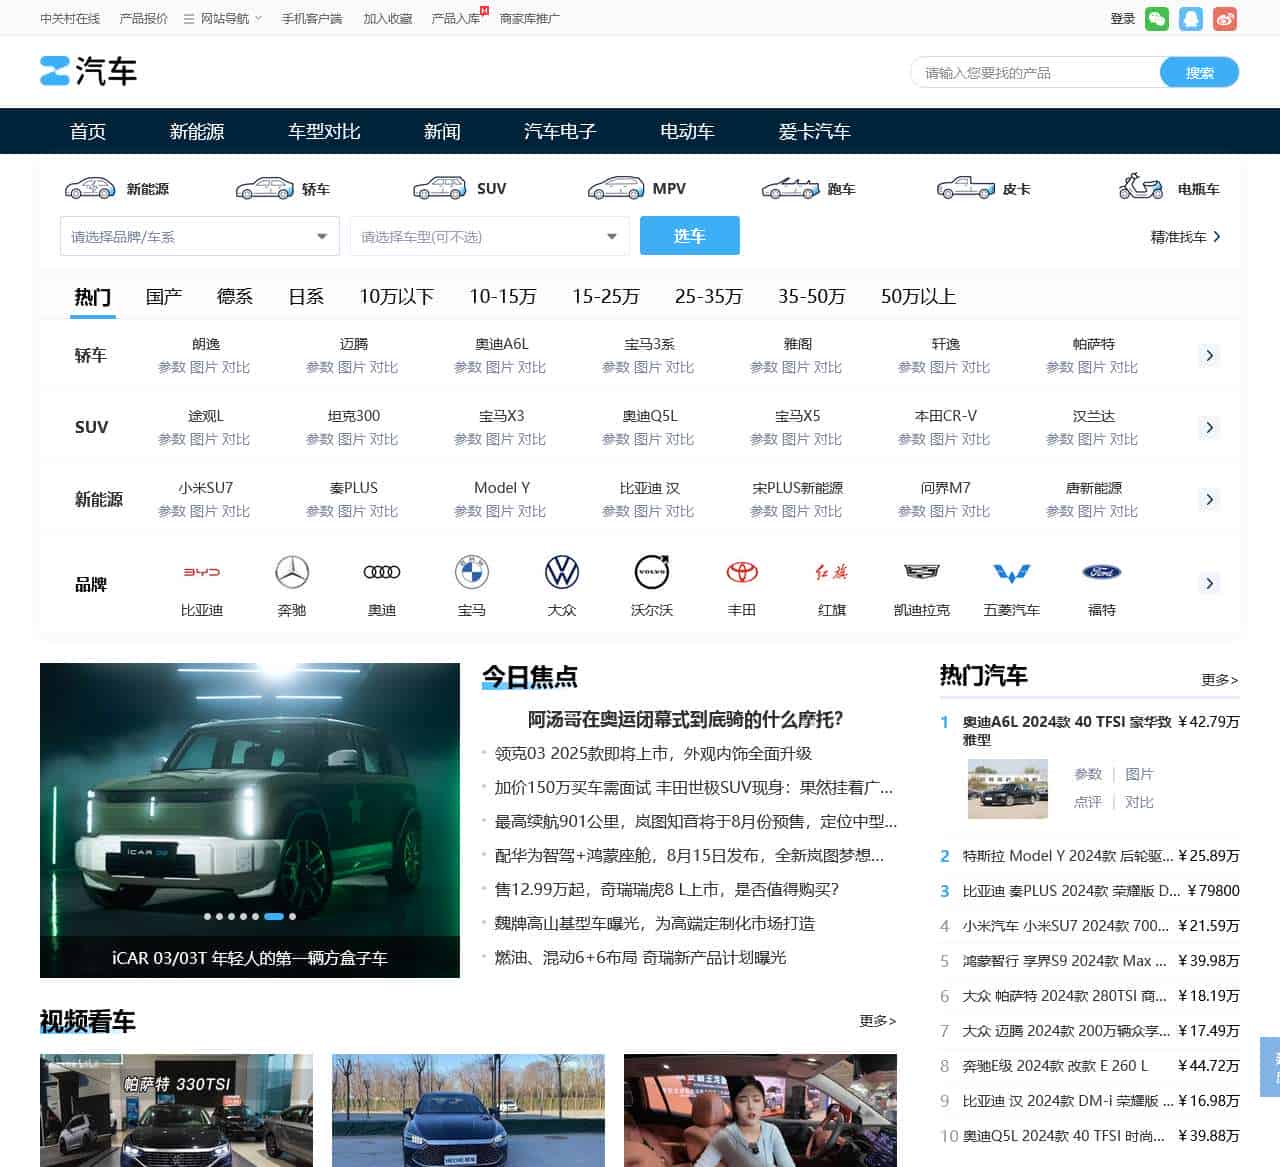
Task: Click the Weibo icon in top bar
Action: tap(1225, 18)
